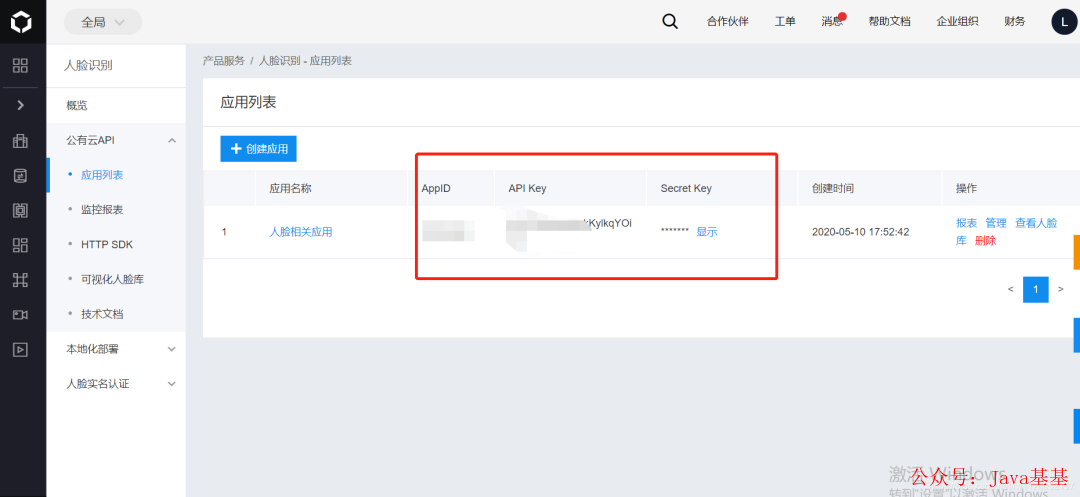Open 企业组织 in top navigation
Image resolution: width=1080 pixels, height=497 pixels.
(x=957, y=21)
